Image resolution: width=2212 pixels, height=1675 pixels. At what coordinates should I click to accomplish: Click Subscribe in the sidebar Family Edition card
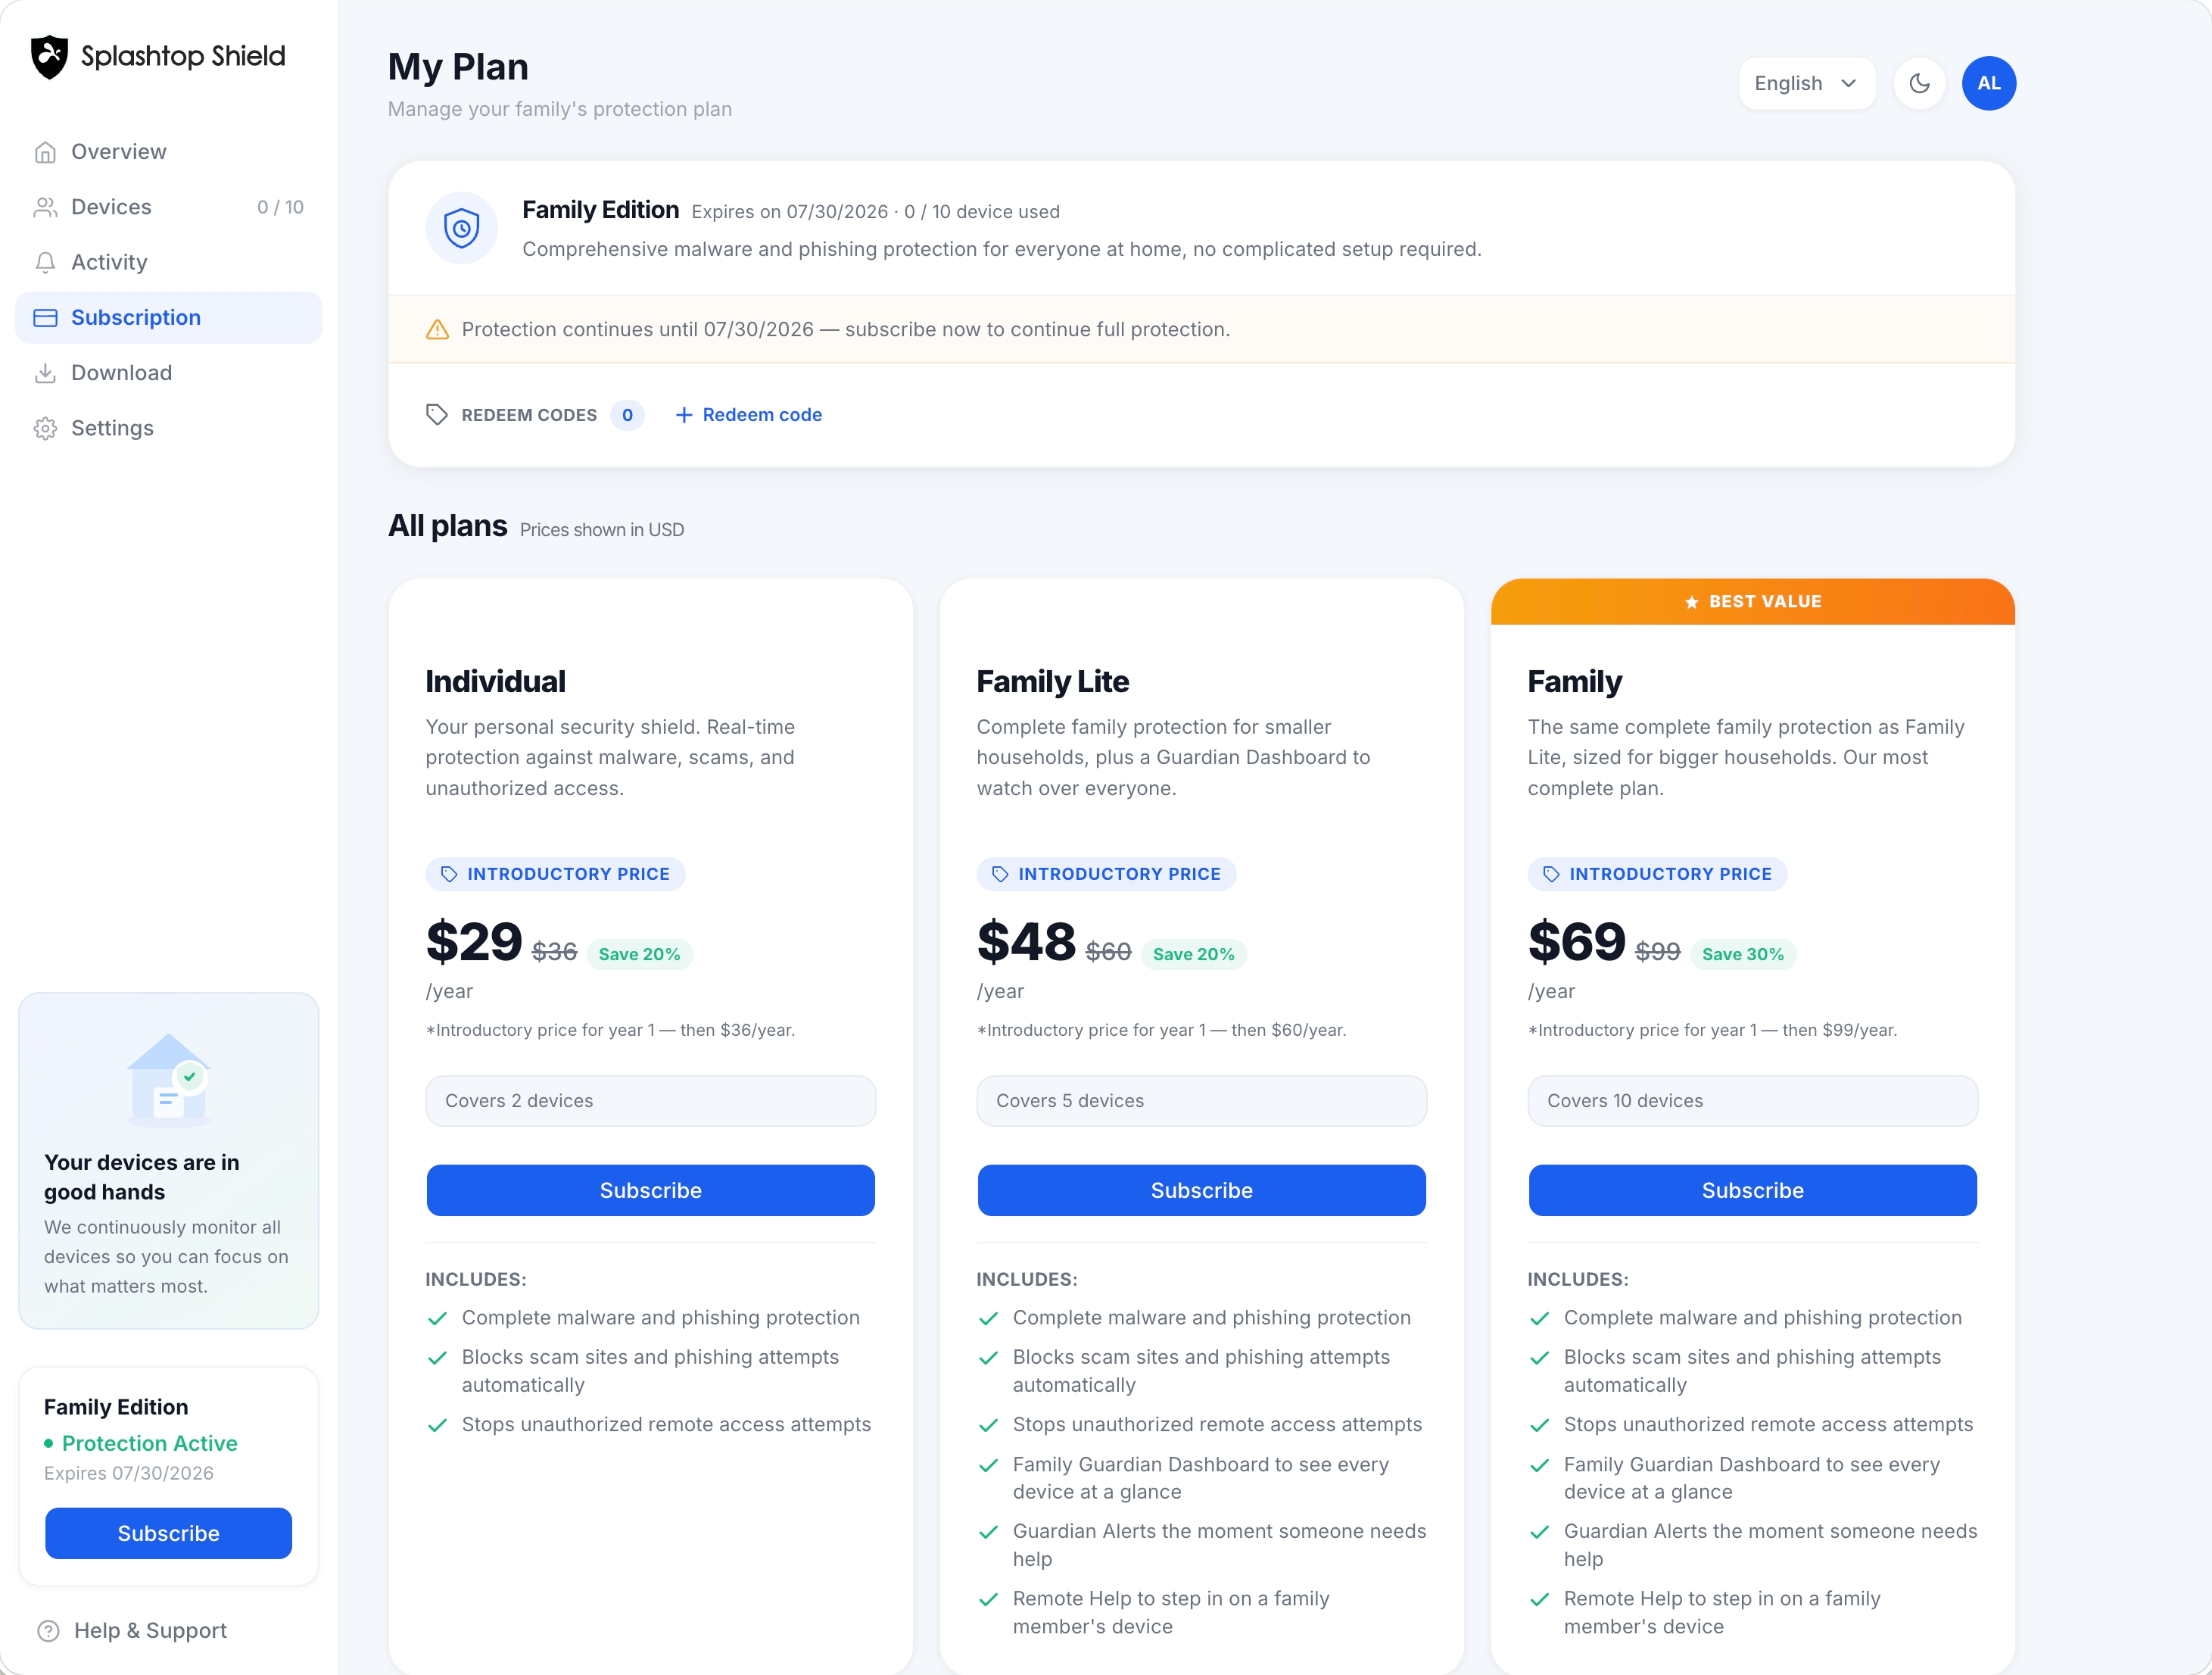(x=168, y=1533)
